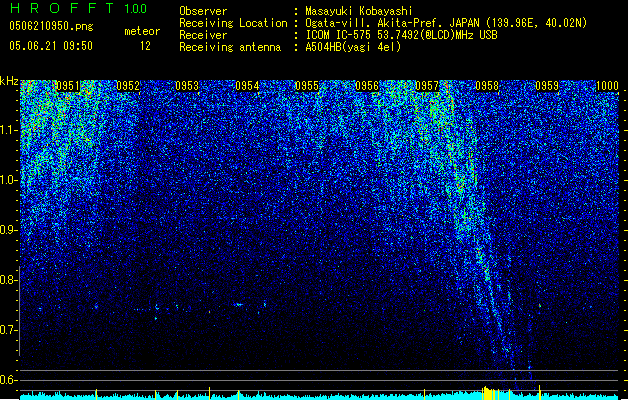Click the Receiving antenna label
This screenshot has width=629, height=400.
pos(230,47)
